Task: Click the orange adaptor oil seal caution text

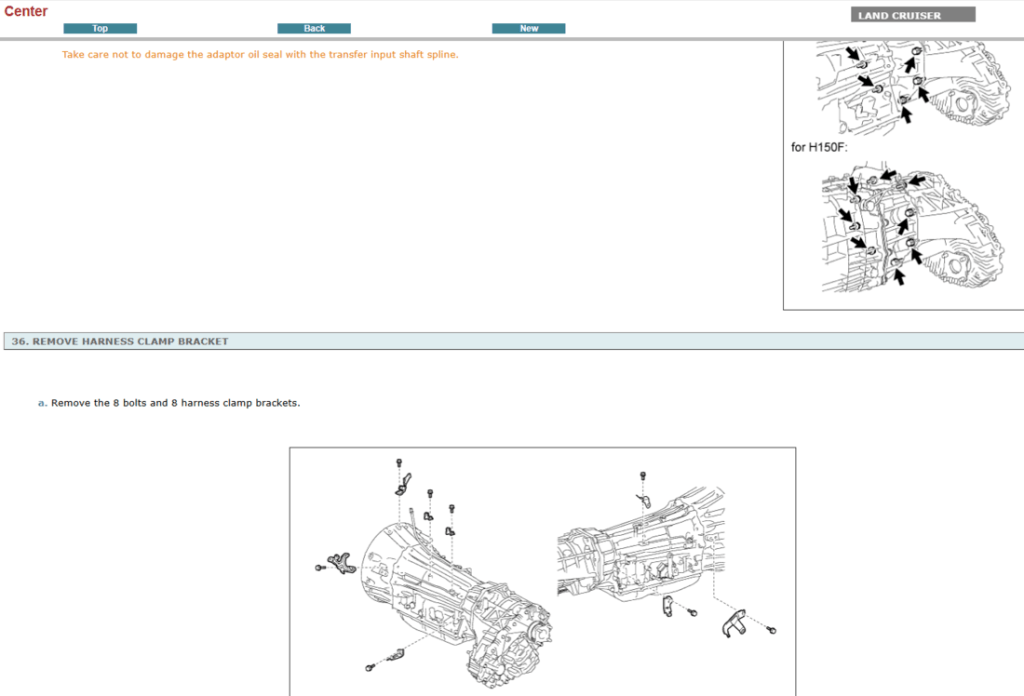Action: (x=260, y=55)
